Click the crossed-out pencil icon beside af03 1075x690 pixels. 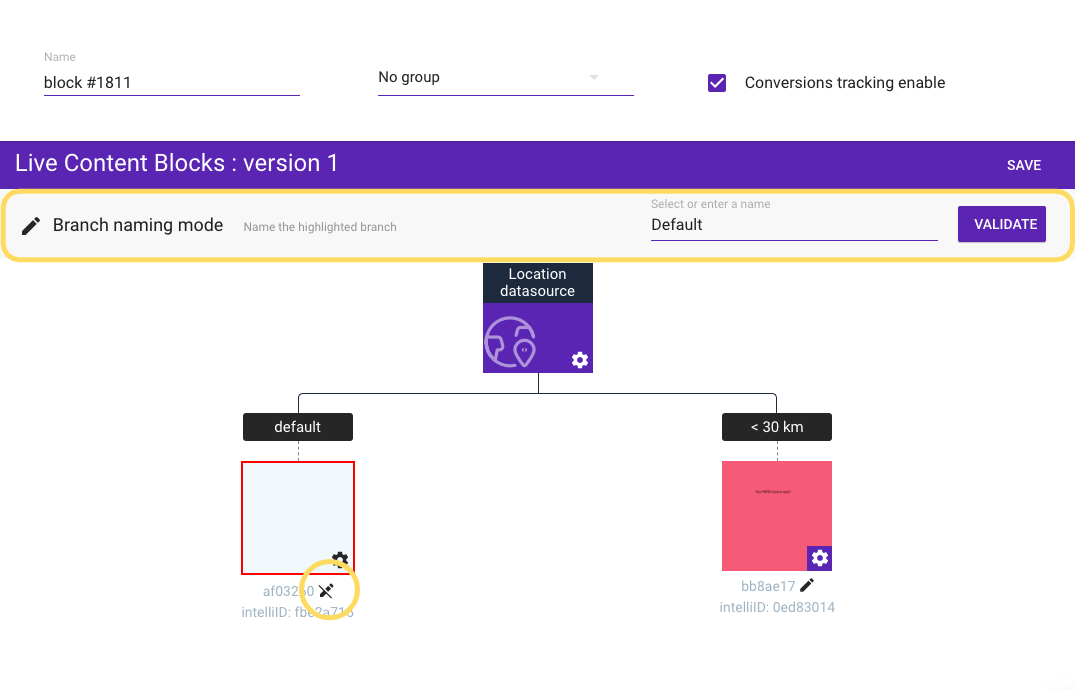pyautogui.click(x=326, y=591)
